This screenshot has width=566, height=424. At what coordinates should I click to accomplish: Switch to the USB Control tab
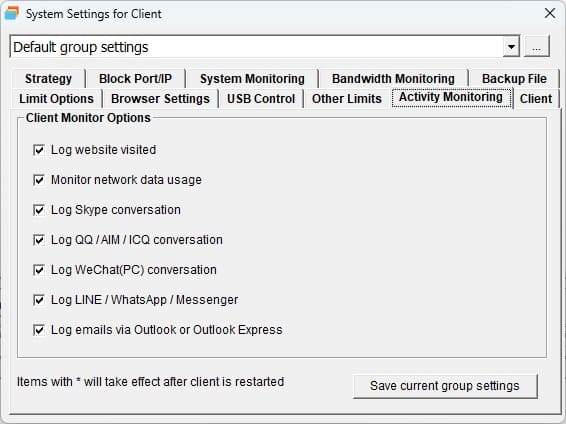(261, 99)
